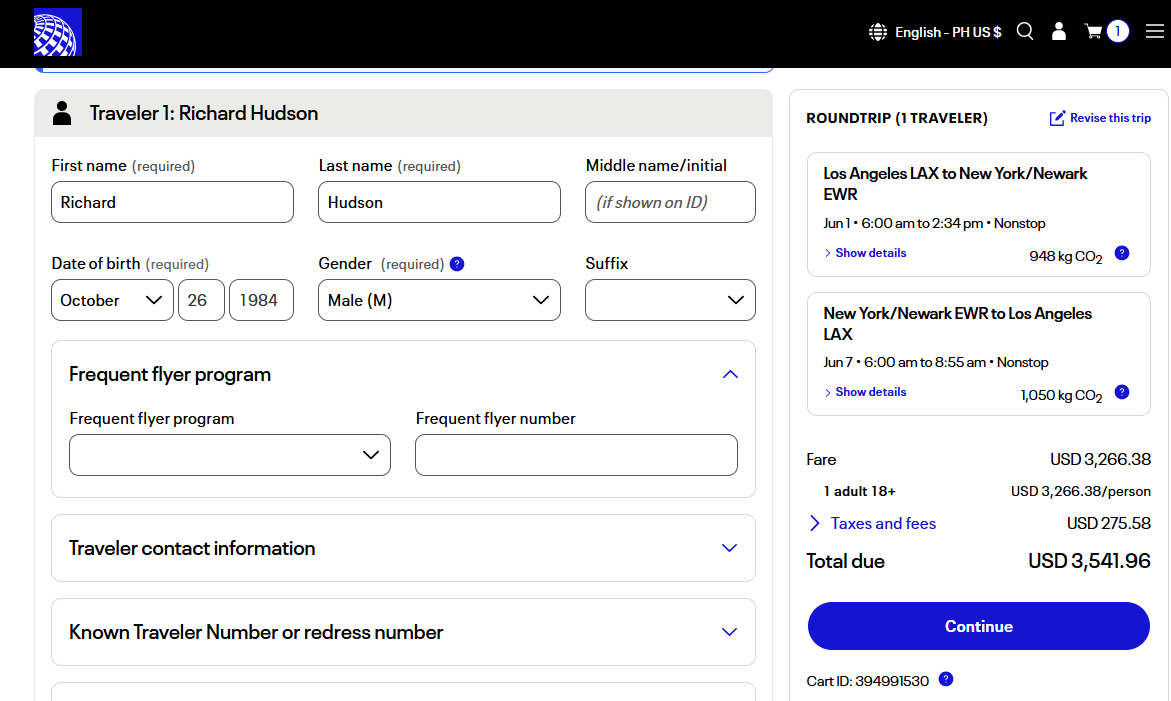This screenshot has height=701, width=1171.
Task: Open the Frequent flyer program dropdown
Action: 230,455
